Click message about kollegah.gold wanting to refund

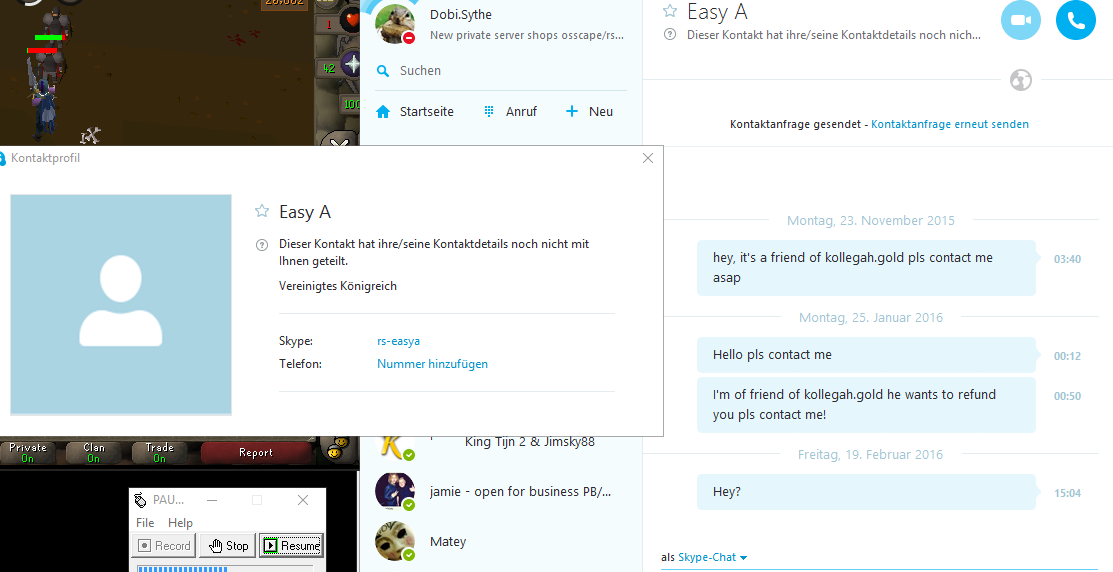click(x=866, y=405)
